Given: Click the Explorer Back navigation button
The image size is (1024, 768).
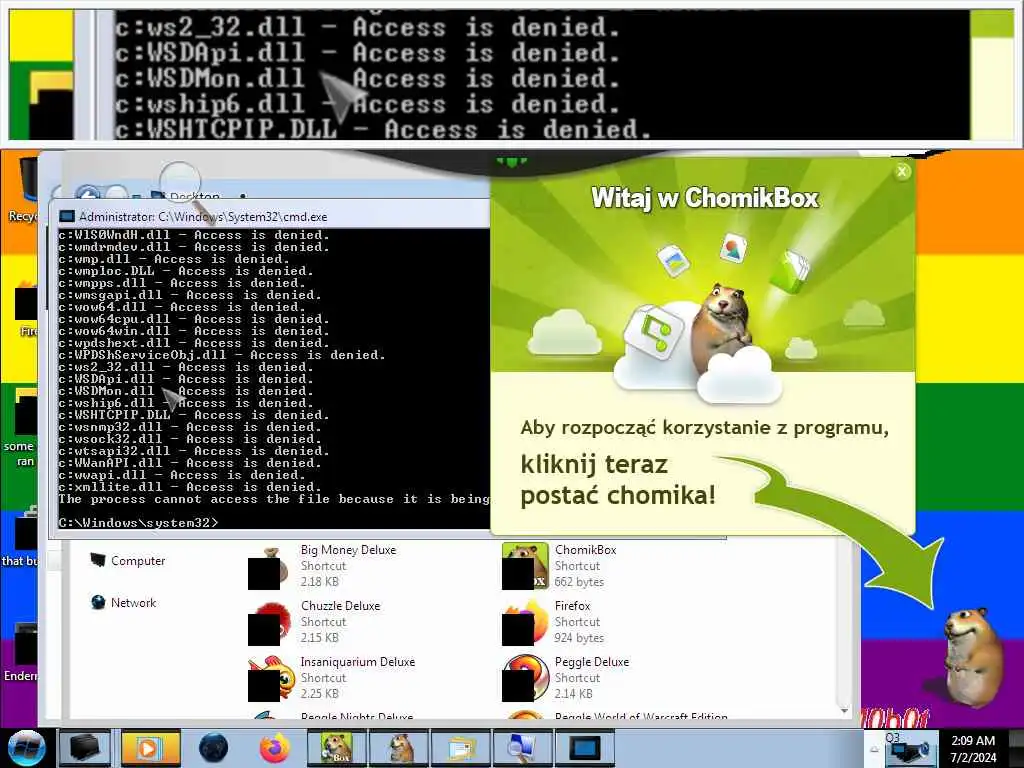Looking at the screenshot, I should pos(88,193).
